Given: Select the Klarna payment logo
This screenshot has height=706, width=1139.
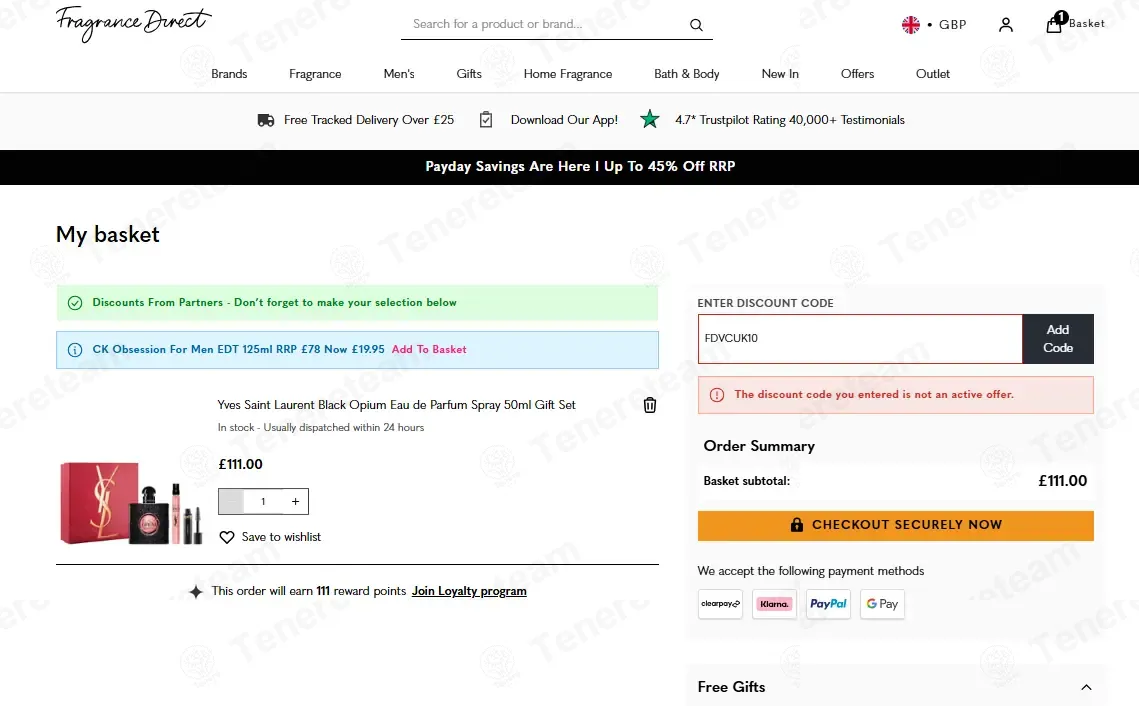Looking at the screenshot, I should (x=774, y=604).
